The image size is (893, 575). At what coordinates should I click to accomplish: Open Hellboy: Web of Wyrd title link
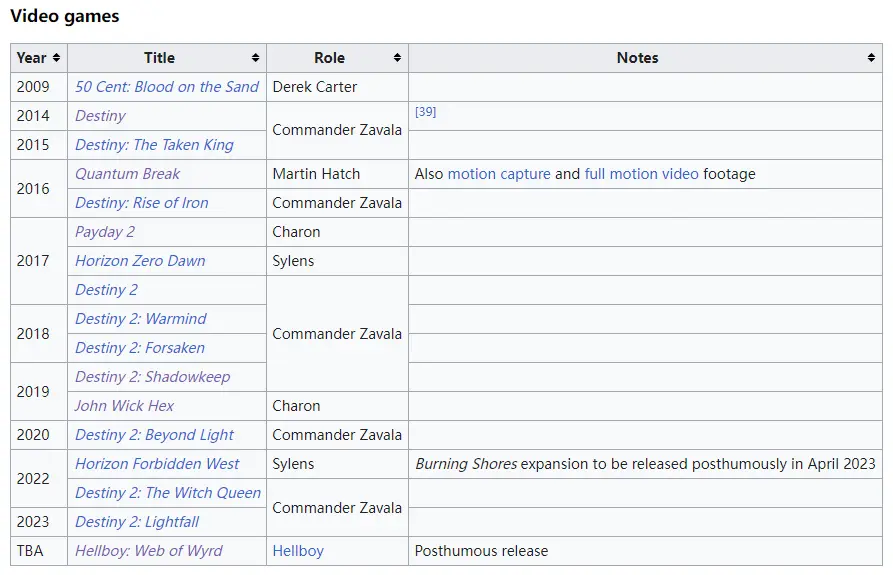point(149,551)
